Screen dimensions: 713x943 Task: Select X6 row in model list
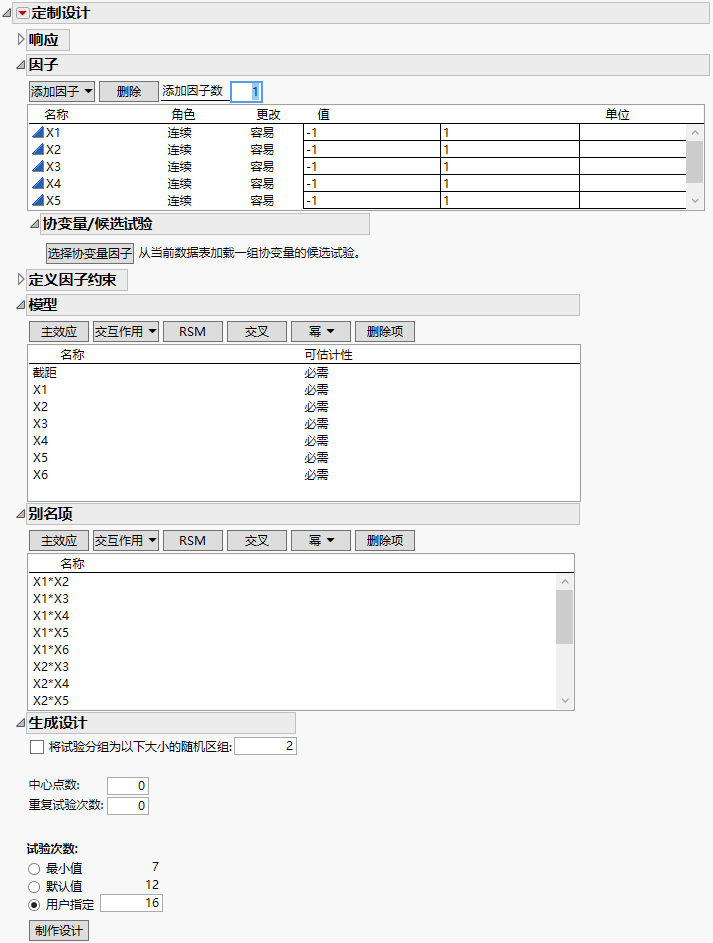pyautogui.click(x=304, y=475)
